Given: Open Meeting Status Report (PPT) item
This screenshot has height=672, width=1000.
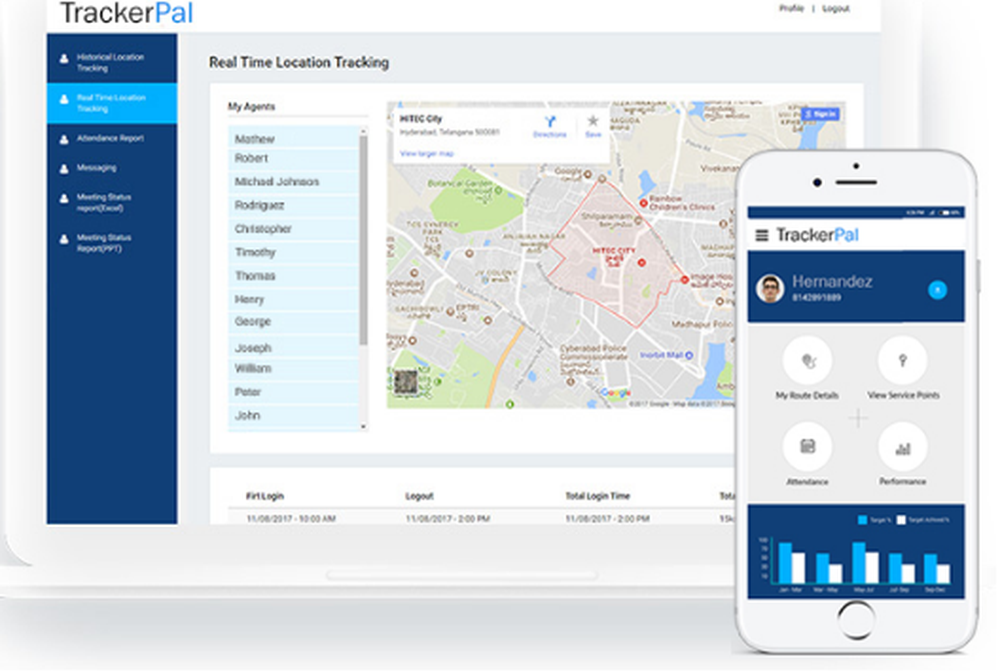Looking at the screenshot, I should point(112,243).
